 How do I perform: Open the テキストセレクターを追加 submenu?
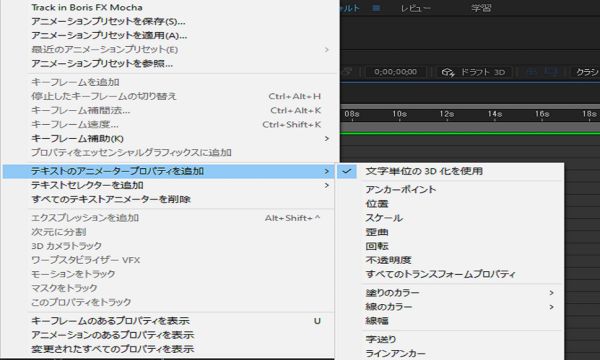(168, 185)
